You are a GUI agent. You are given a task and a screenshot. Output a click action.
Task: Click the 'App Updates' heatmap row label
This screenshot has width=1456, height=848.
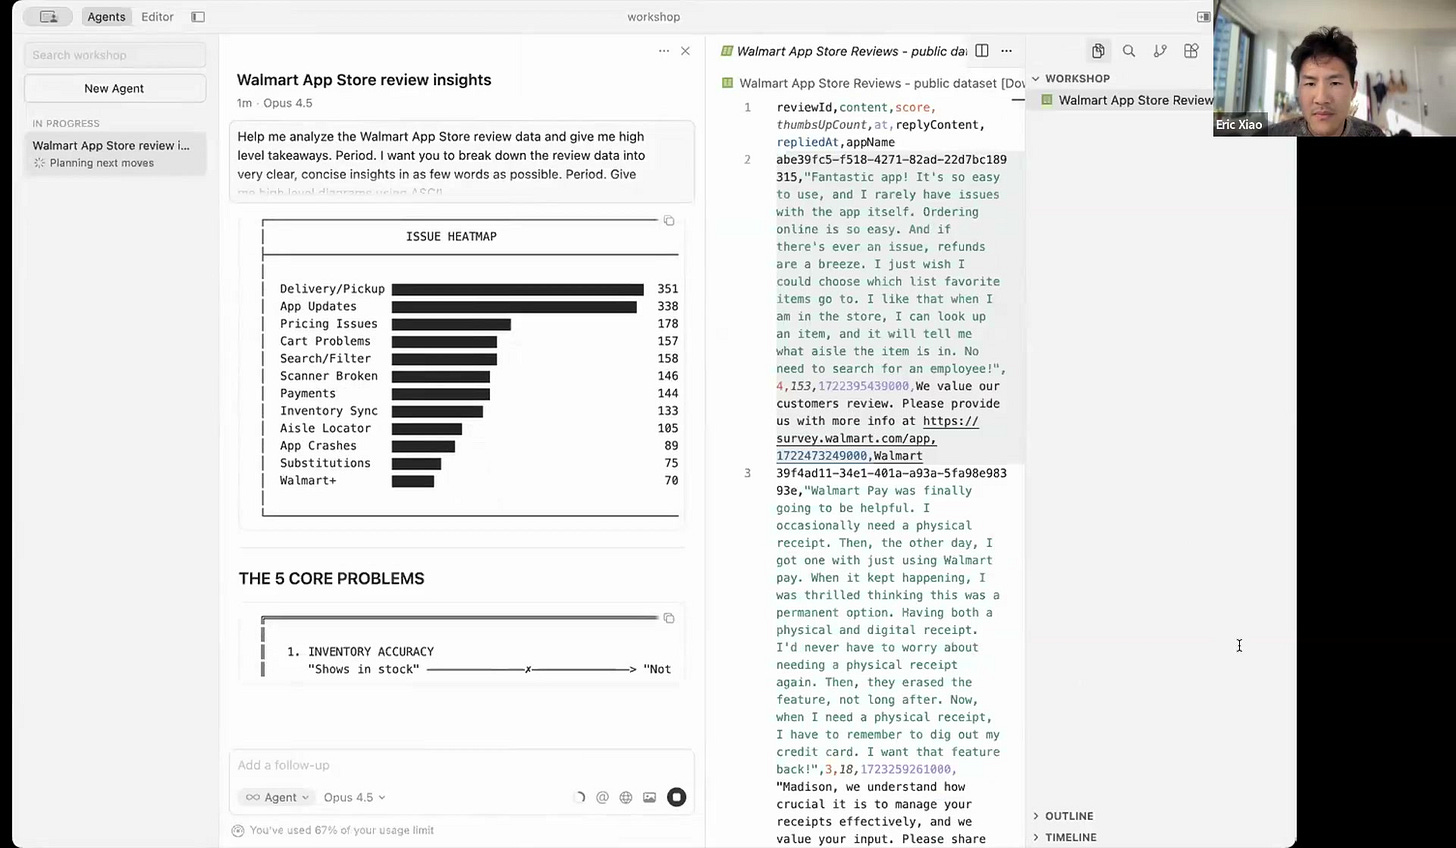[318, 306]
